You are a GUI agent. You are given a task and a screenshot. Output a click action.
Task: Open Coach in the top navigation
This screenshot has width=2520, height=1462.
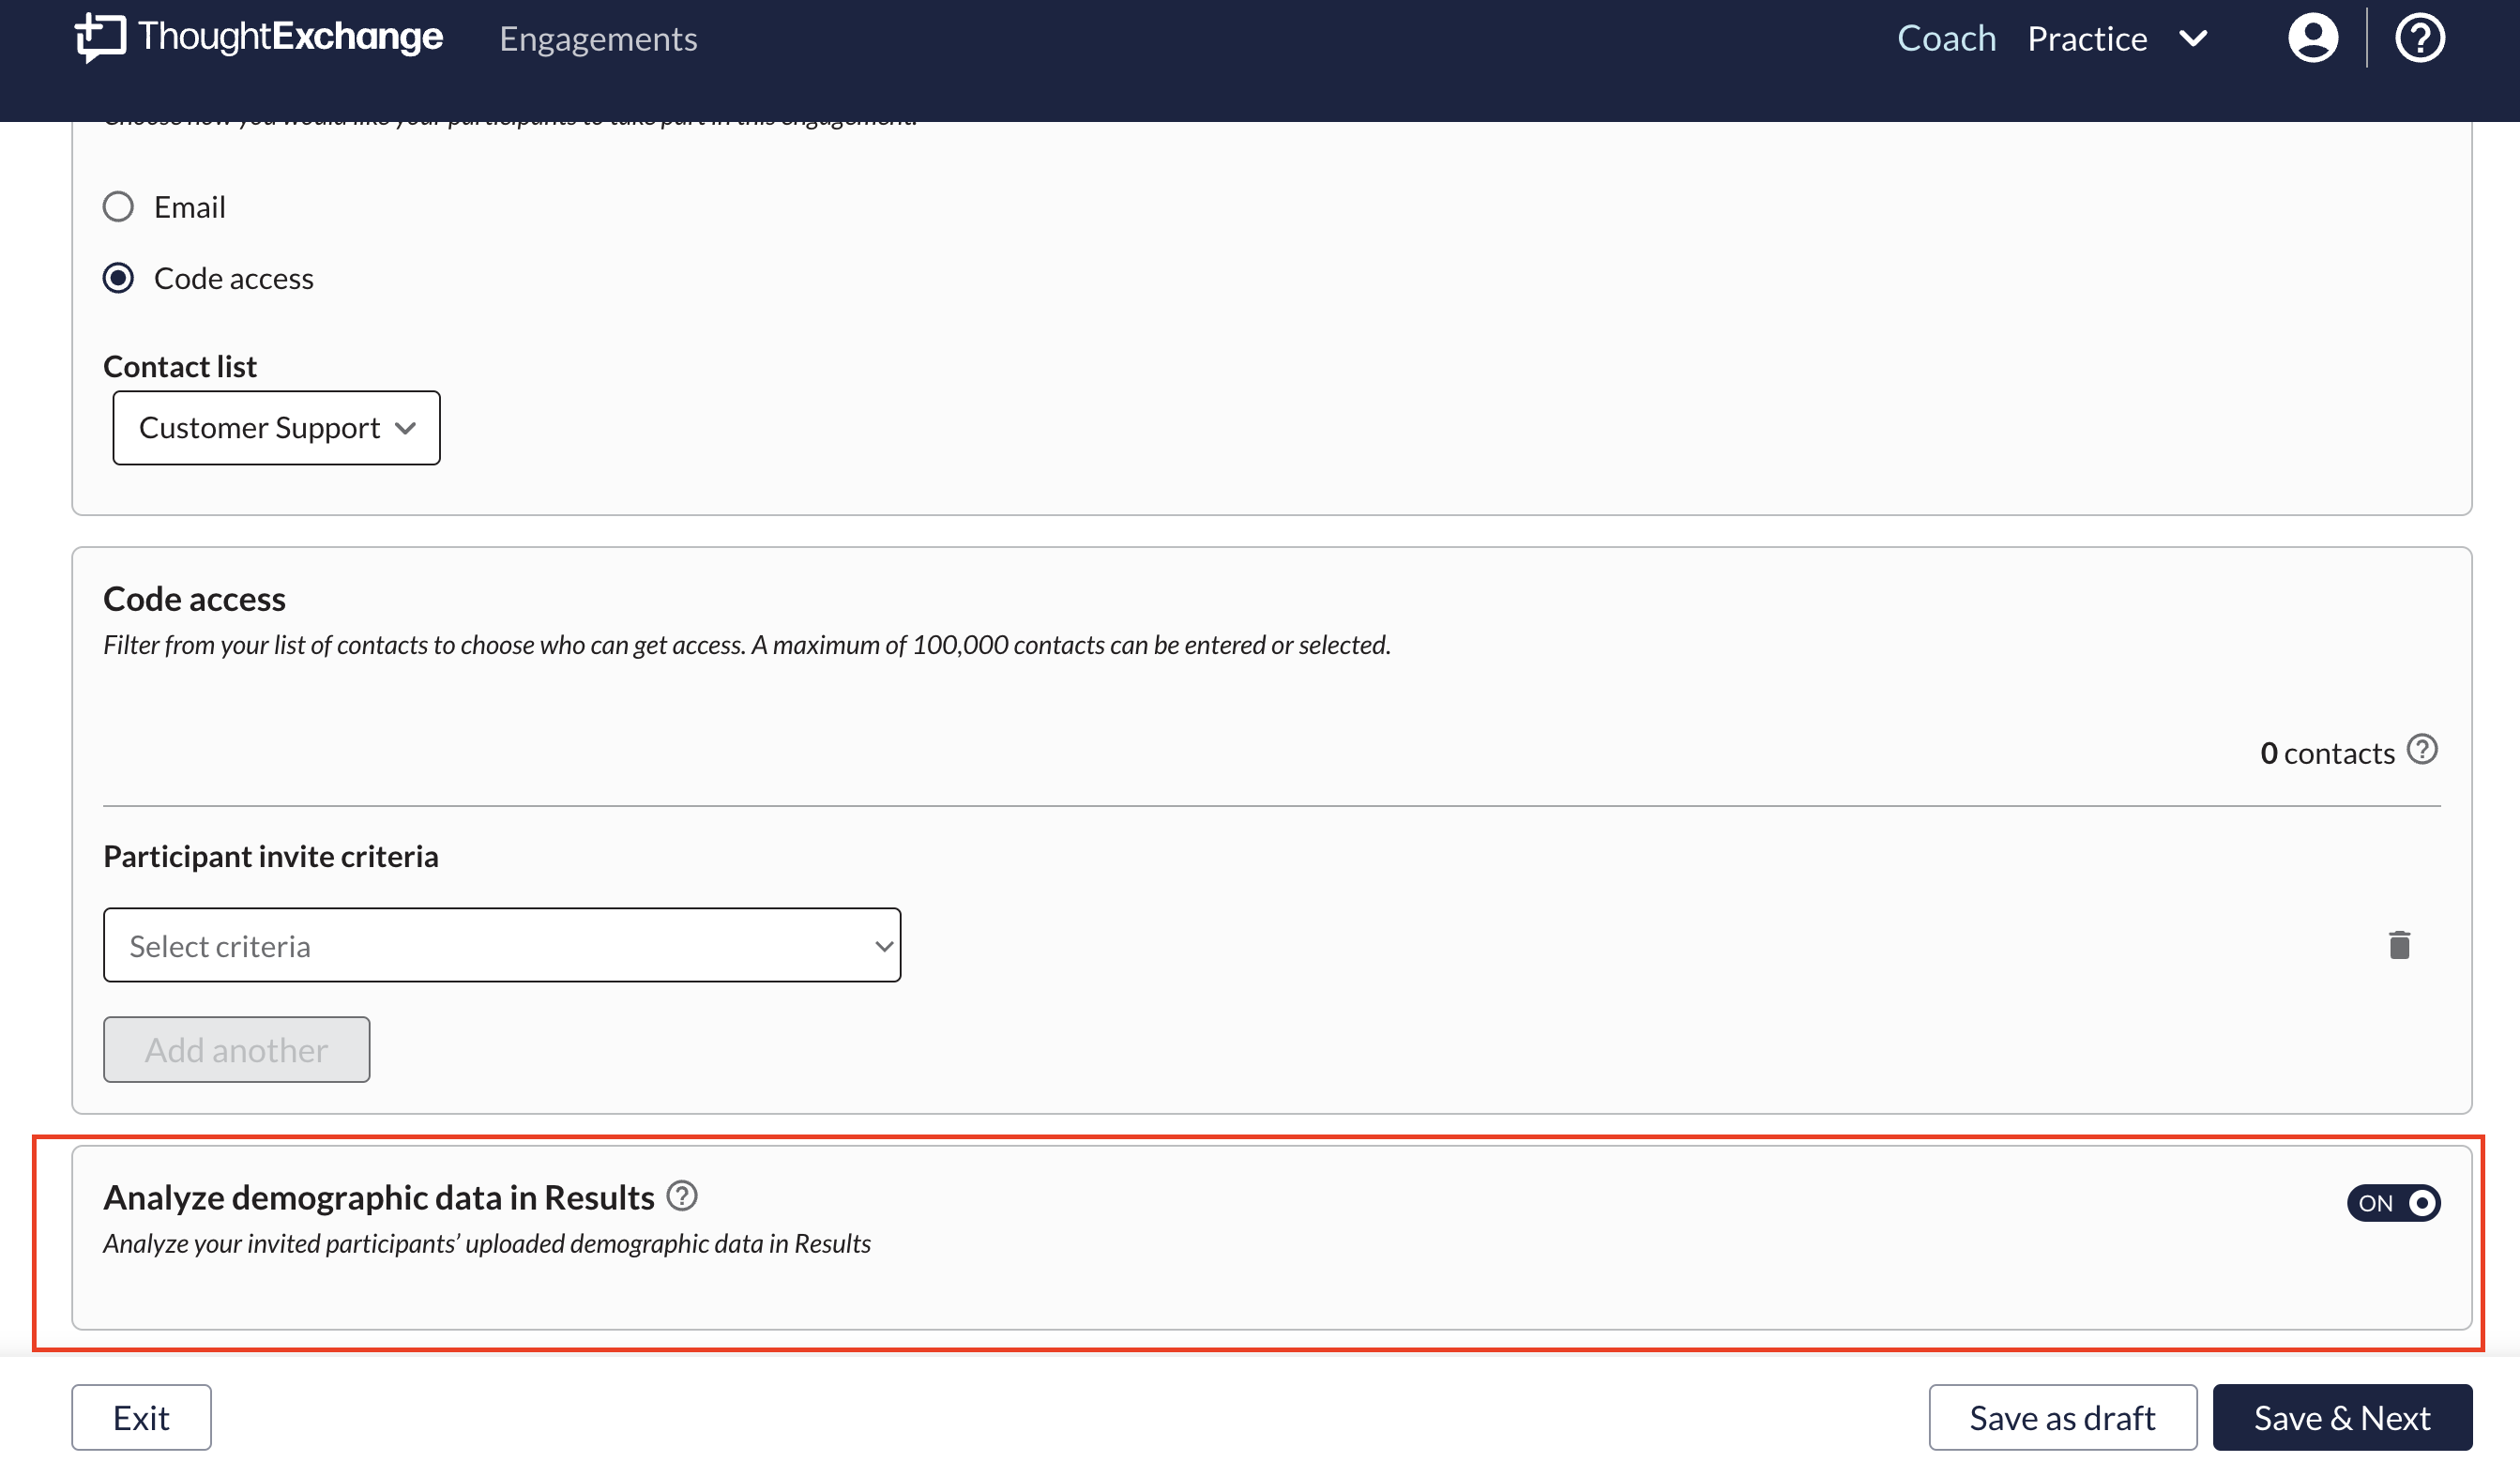[1946, 39]
